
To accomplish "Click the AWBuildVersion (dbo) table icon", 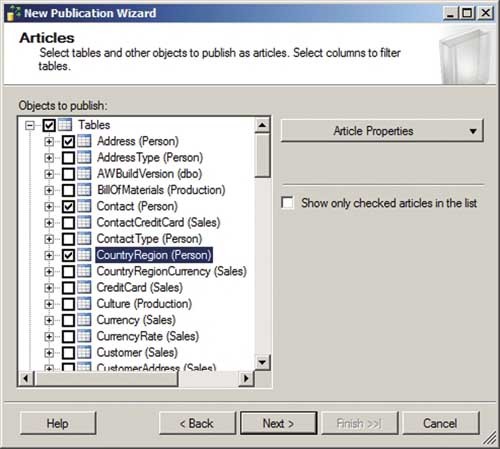I will pos(84,174).
